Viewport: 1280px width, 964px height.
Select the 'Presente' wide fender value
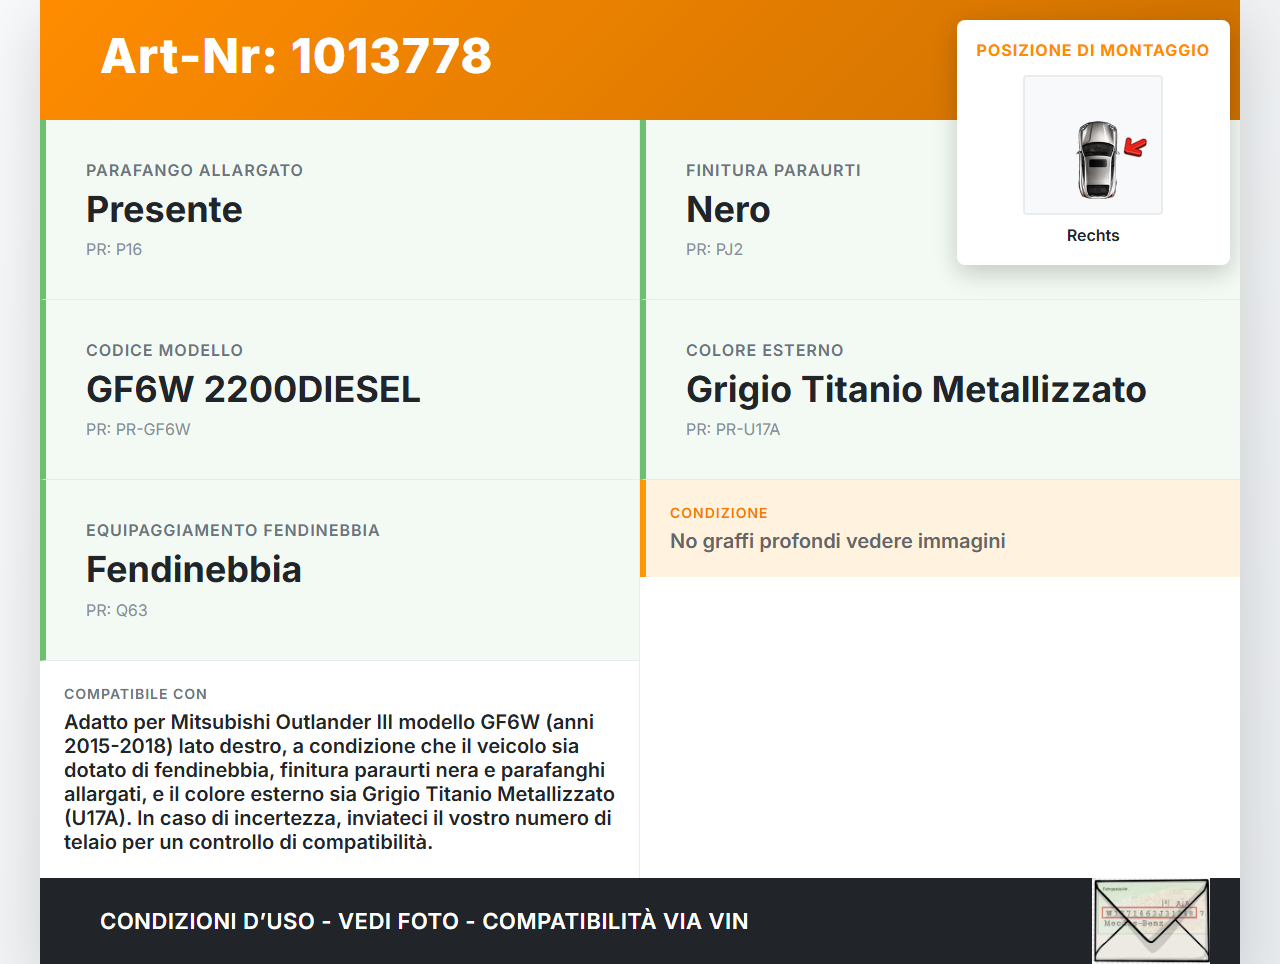pos(164,210)
